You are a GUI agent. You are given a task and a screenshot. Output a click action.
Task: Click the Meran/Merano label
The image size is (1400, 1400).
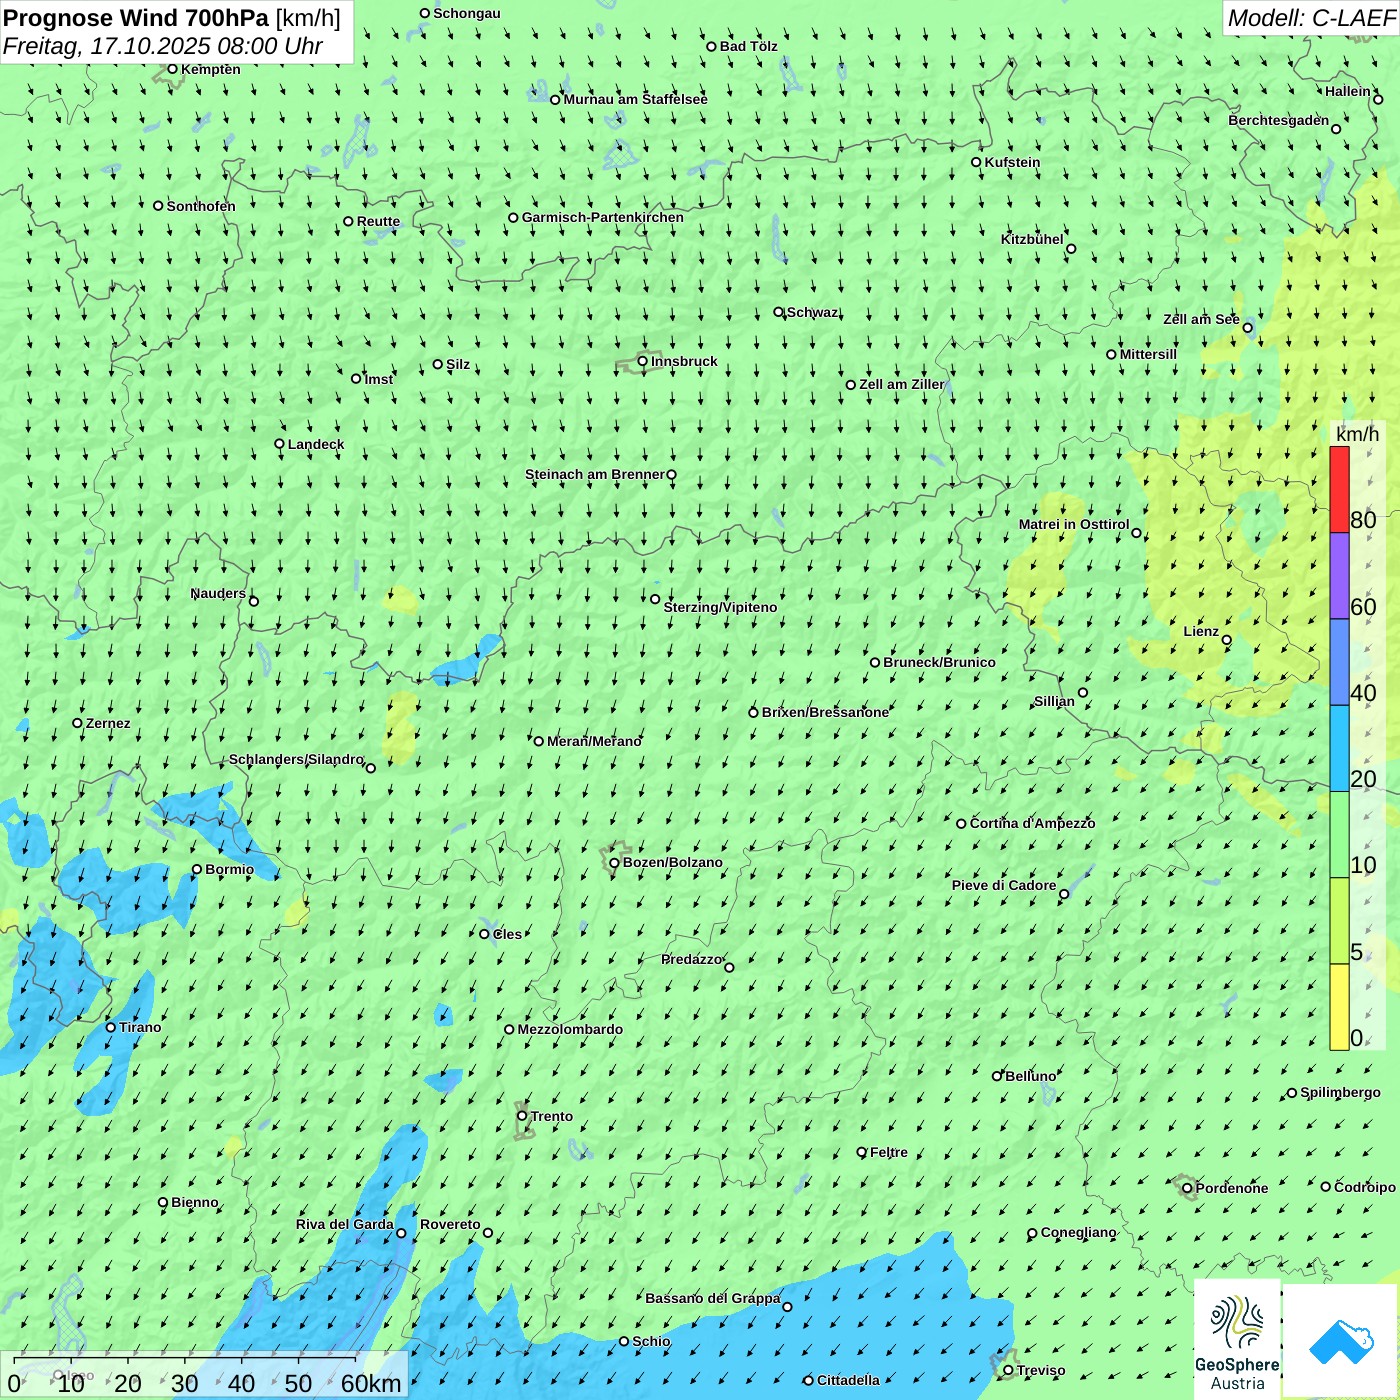[594, 741]
